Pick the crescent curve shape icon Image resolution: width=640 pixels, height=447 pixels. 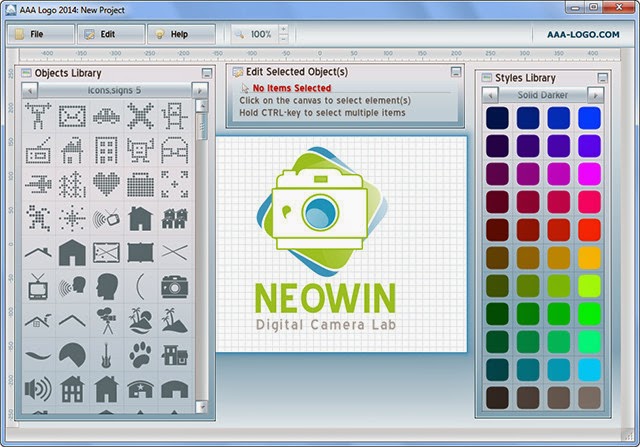tap(140, 287)
